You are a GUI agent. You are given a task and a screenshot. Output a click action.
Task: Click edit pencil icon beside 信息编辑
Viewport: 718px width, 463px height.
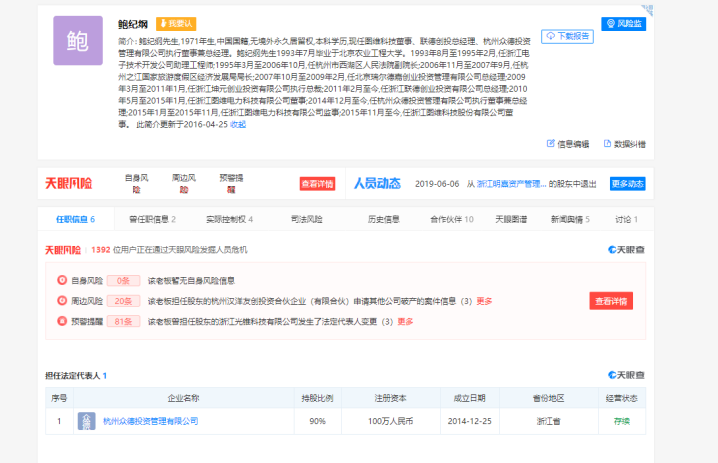(550, 143)
